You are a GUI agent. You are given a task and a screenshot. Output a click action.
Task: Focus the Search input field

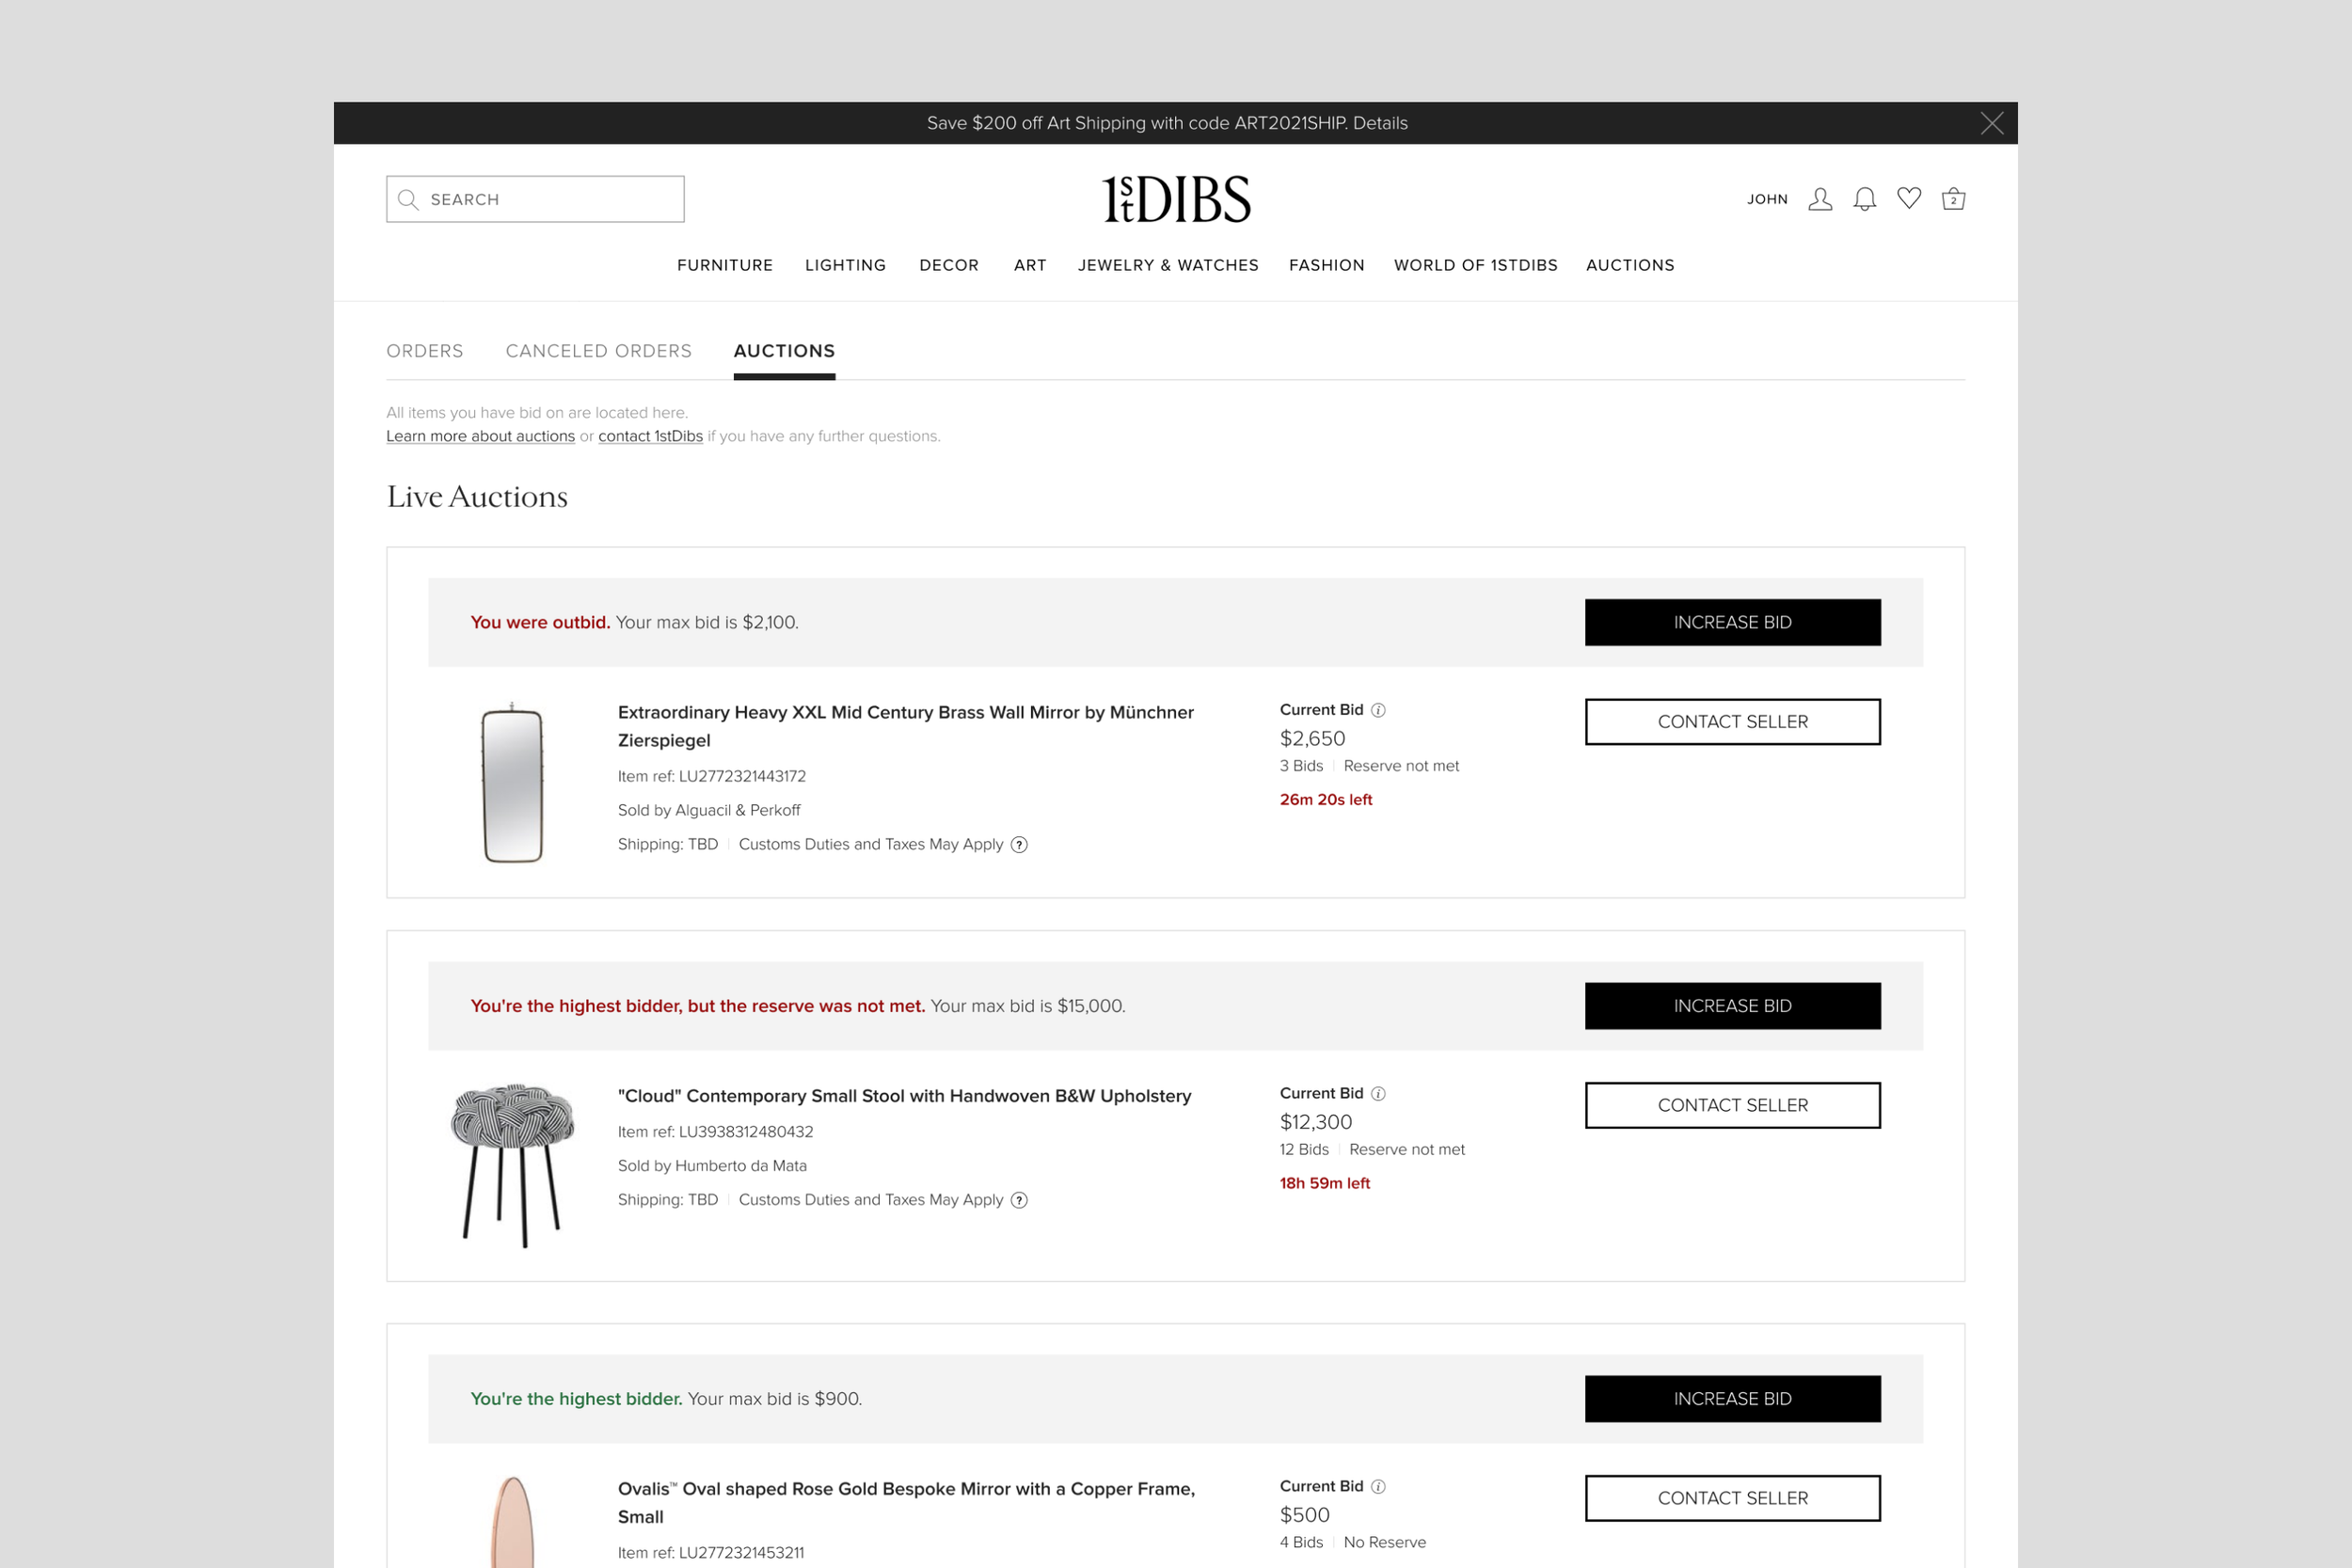535,199
